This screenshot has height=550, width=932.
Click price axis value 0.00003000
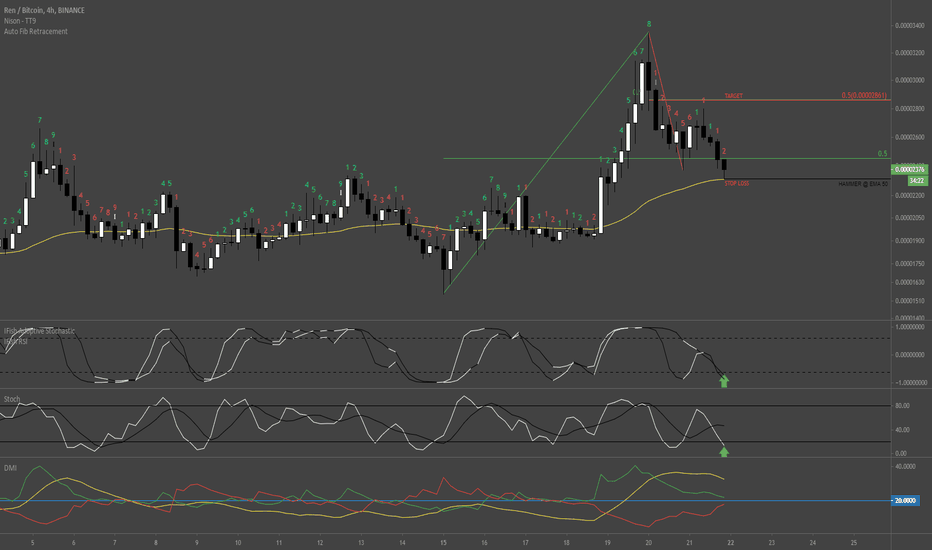coord(910,80)
